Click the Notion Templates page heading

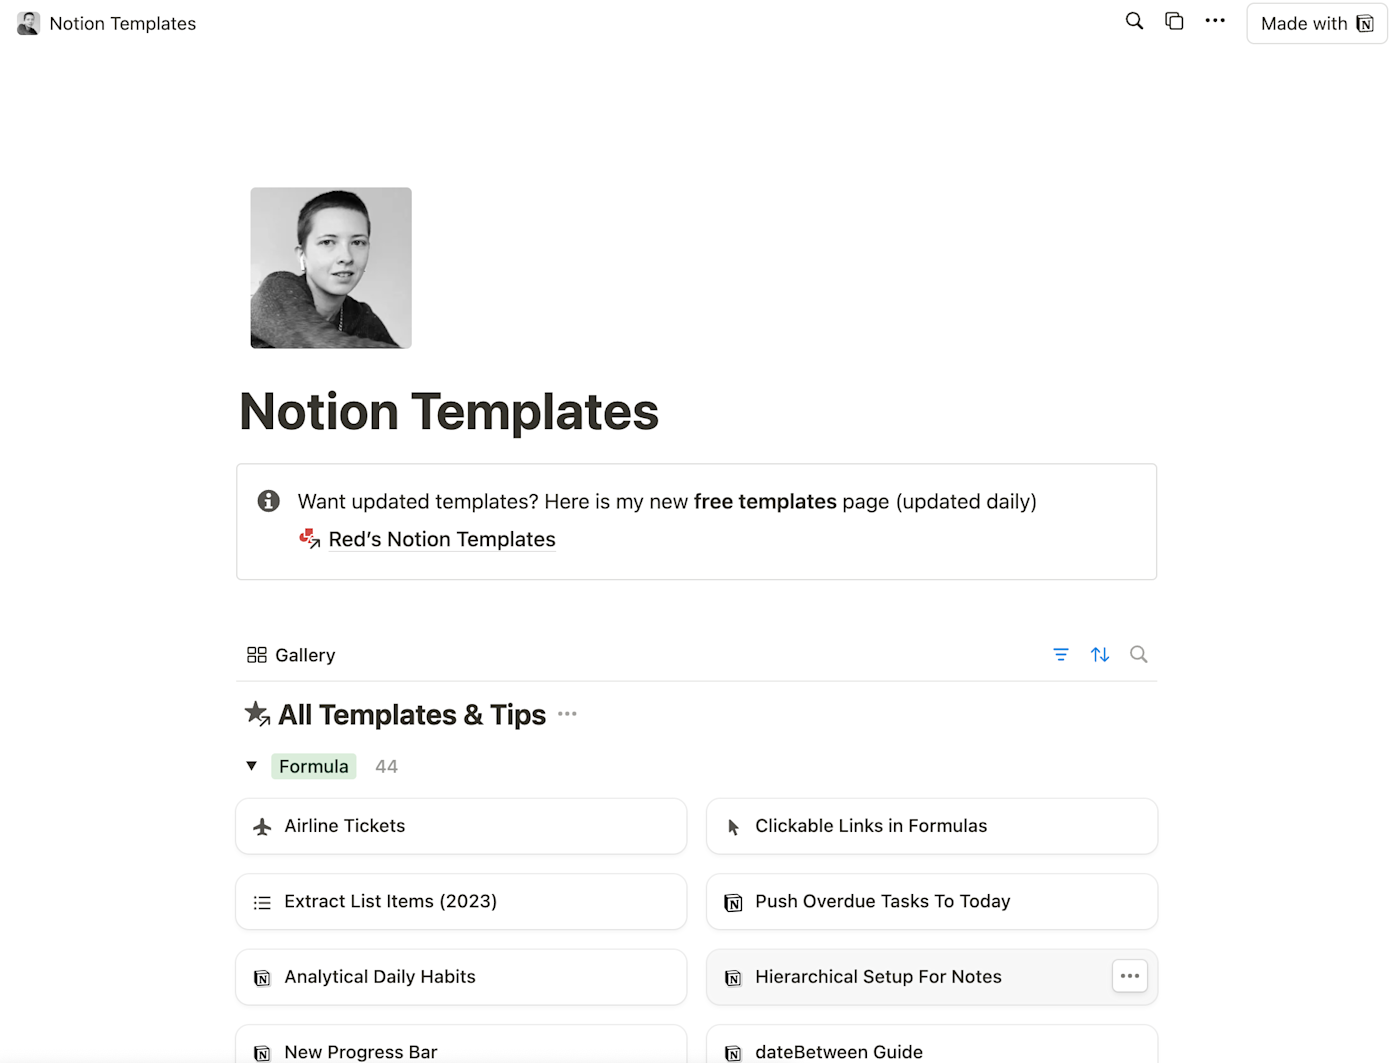[449, 411]
